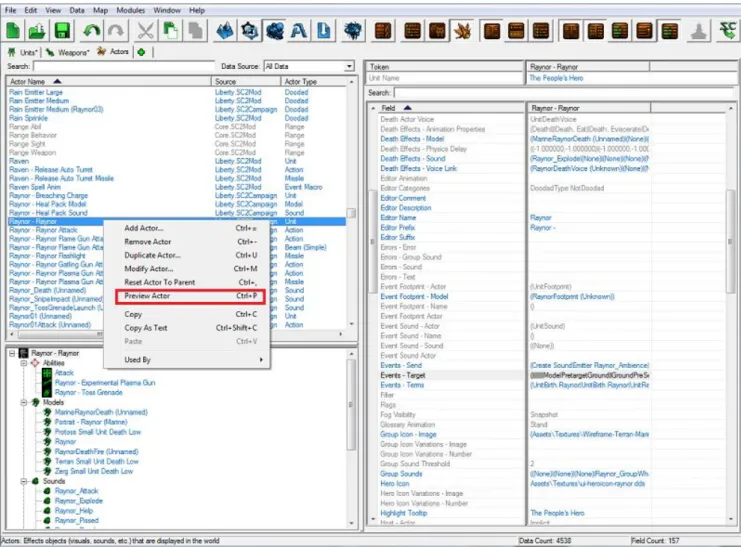Click the field list search box
The image size is (741, 547).
(564, 93)
